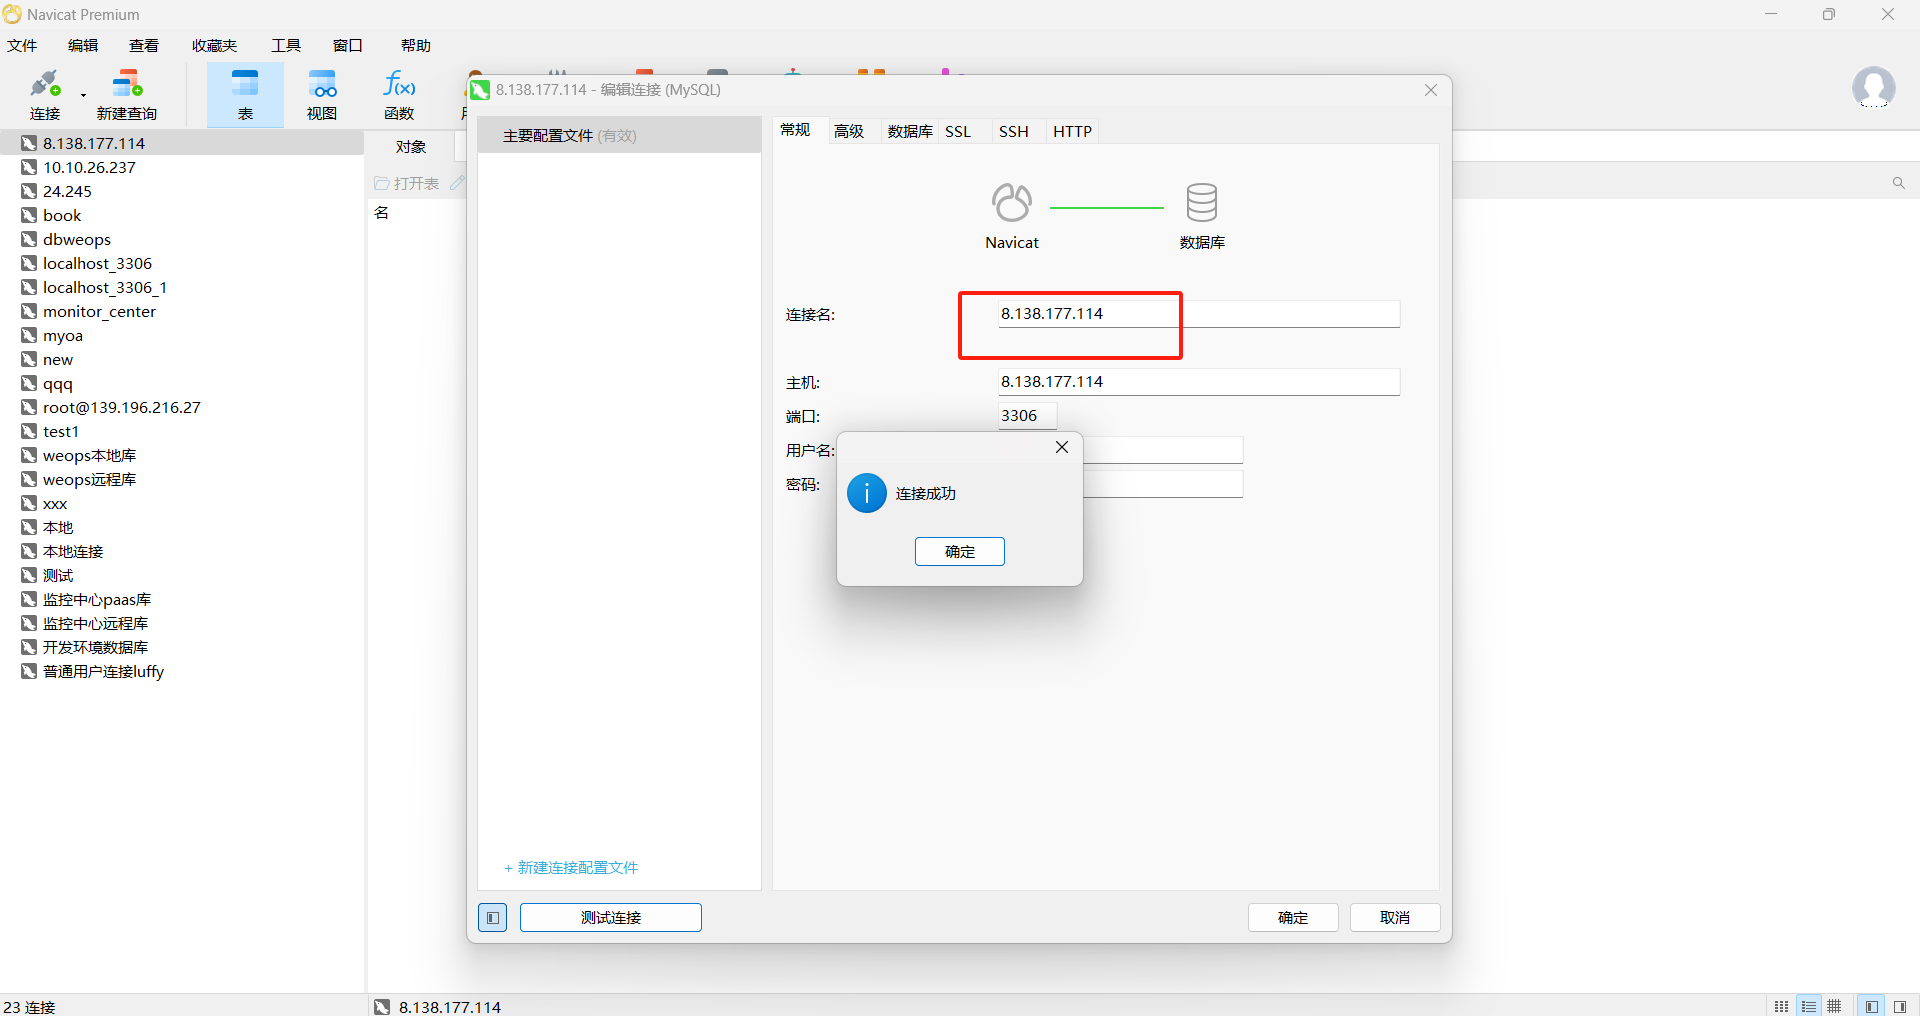
Task: Switch to the 数据库 tab
Action: coord(910,131)
